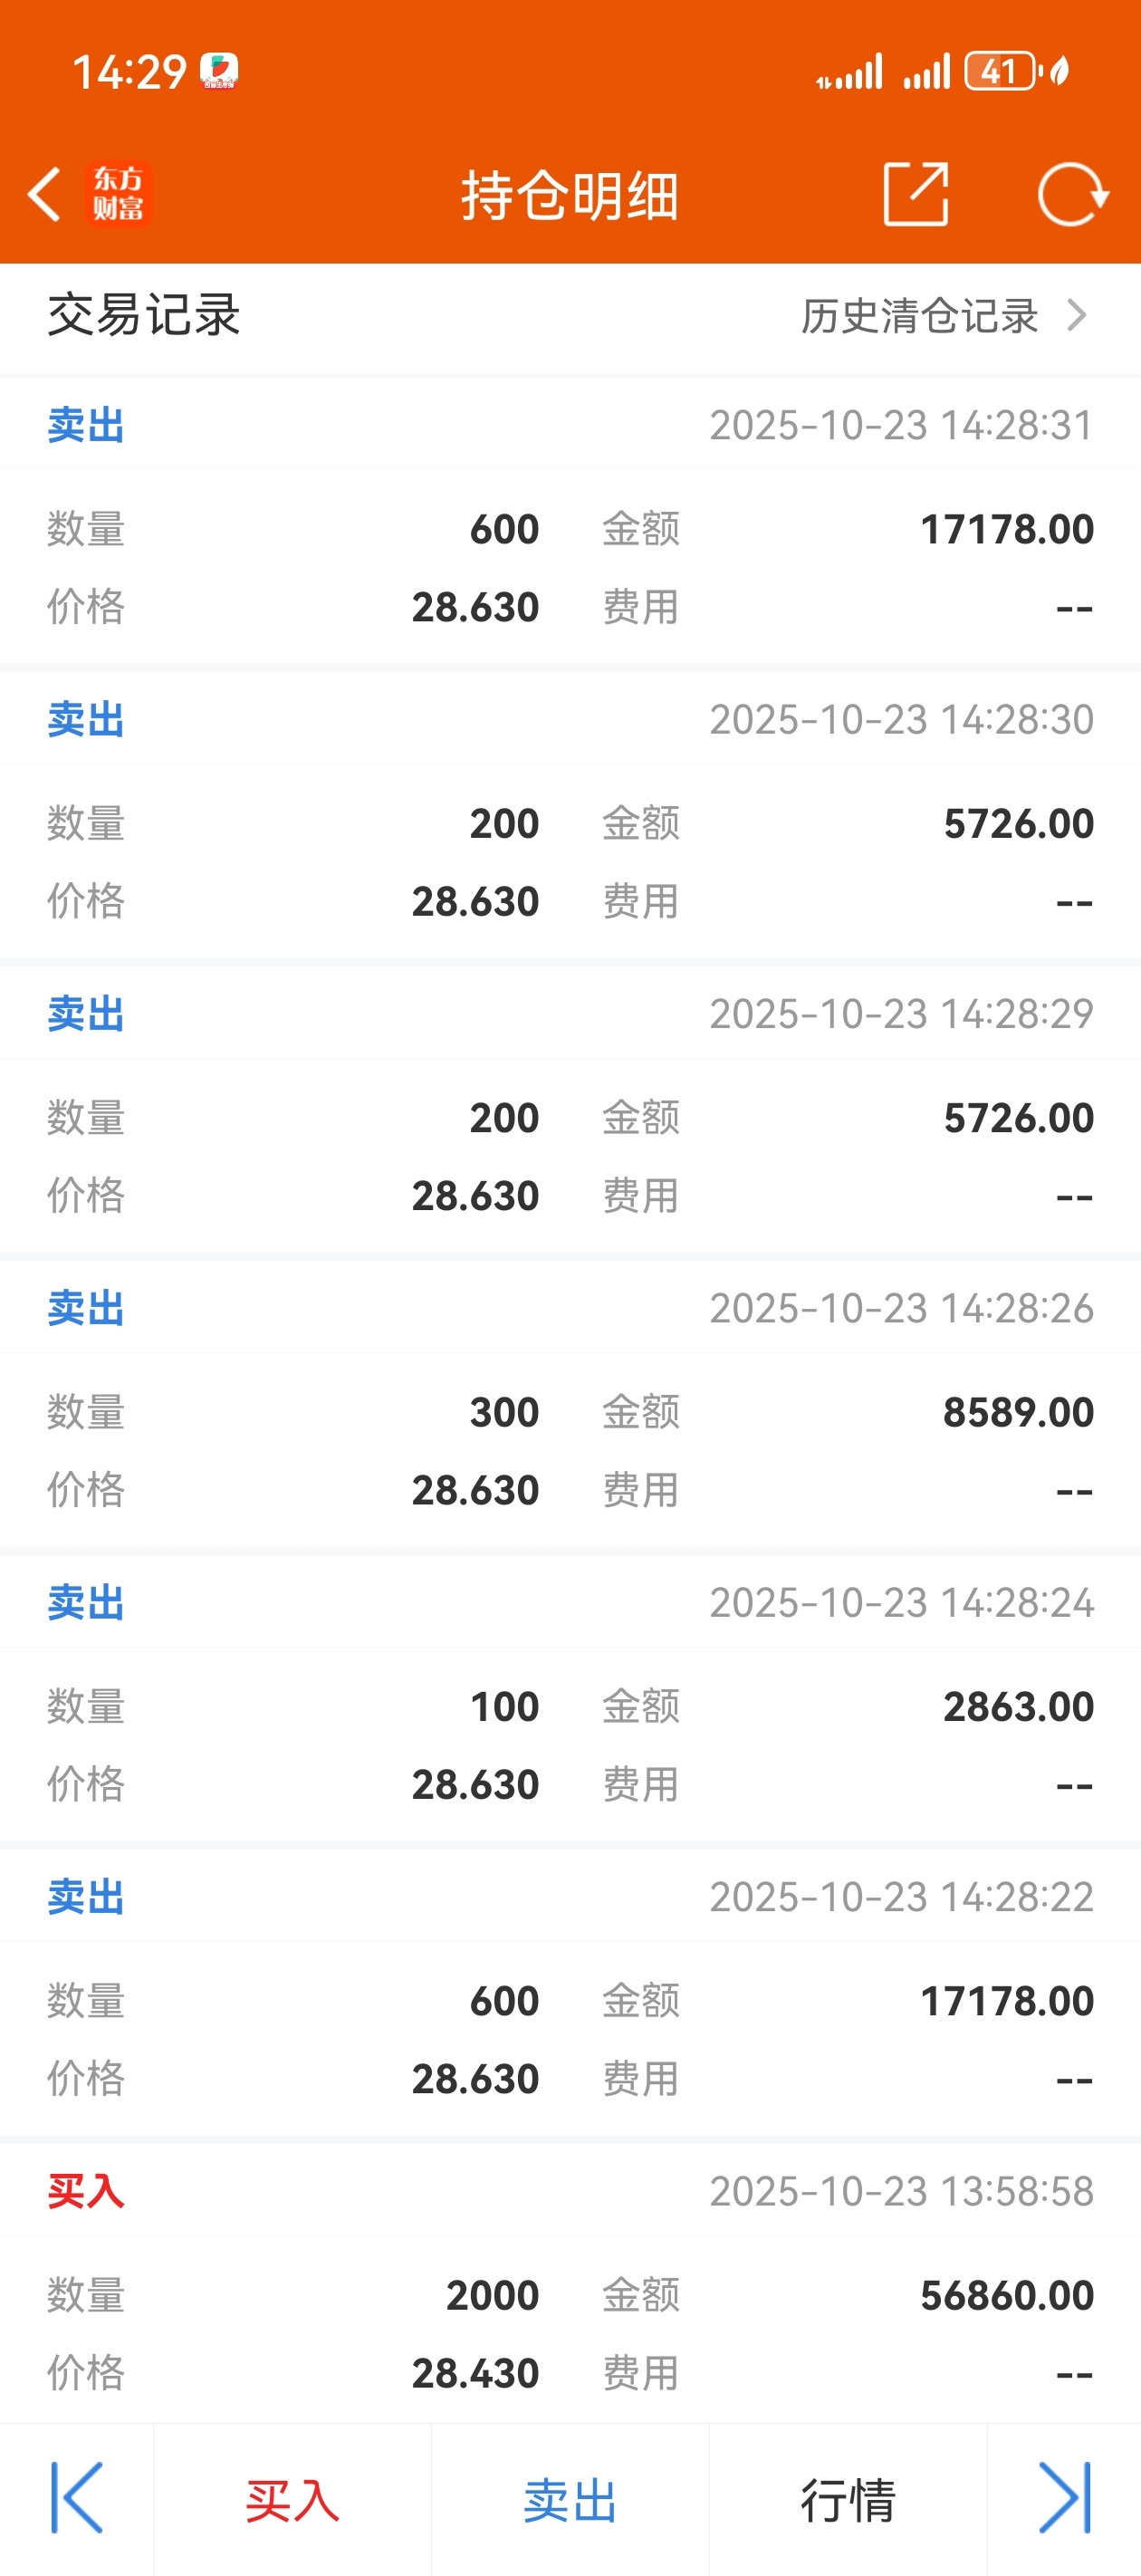The width and height of the screenshot is (1141, 2576).
Task: Open the 卖出 record at 14:28:26
Action: 570,1403
